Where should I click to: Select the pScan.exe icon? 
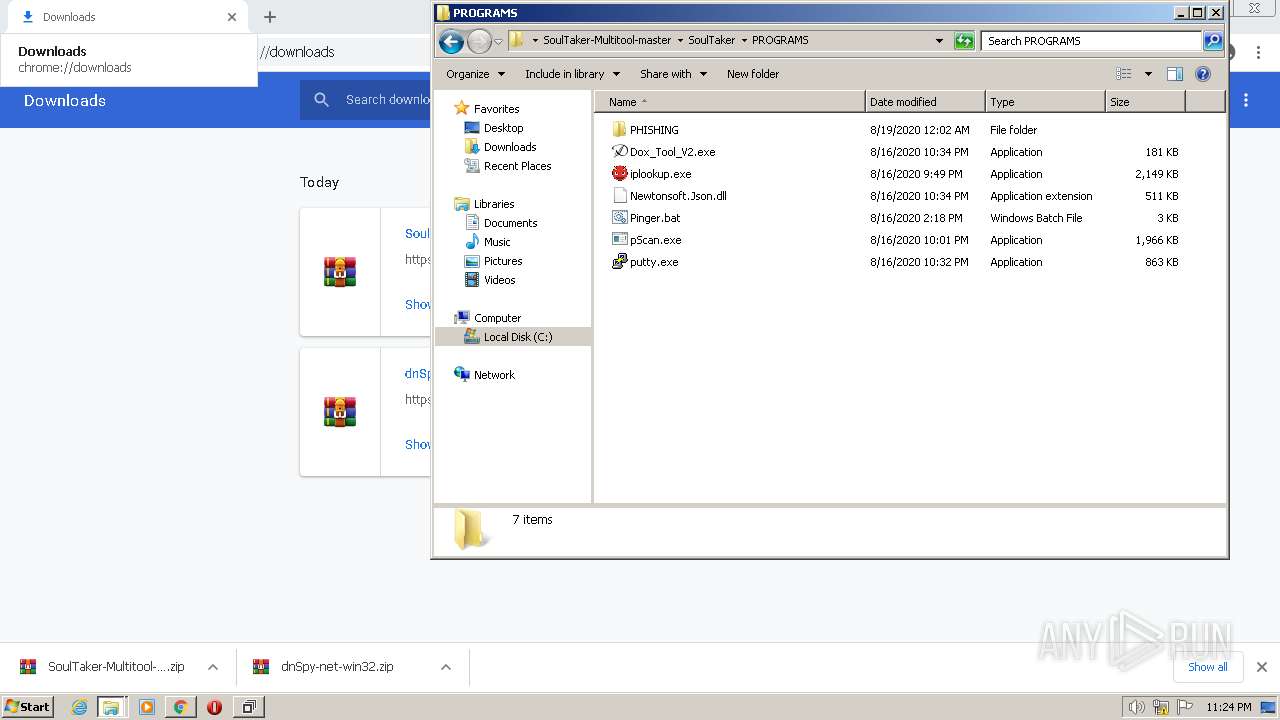pyautogui.click(x=619, y=240)
